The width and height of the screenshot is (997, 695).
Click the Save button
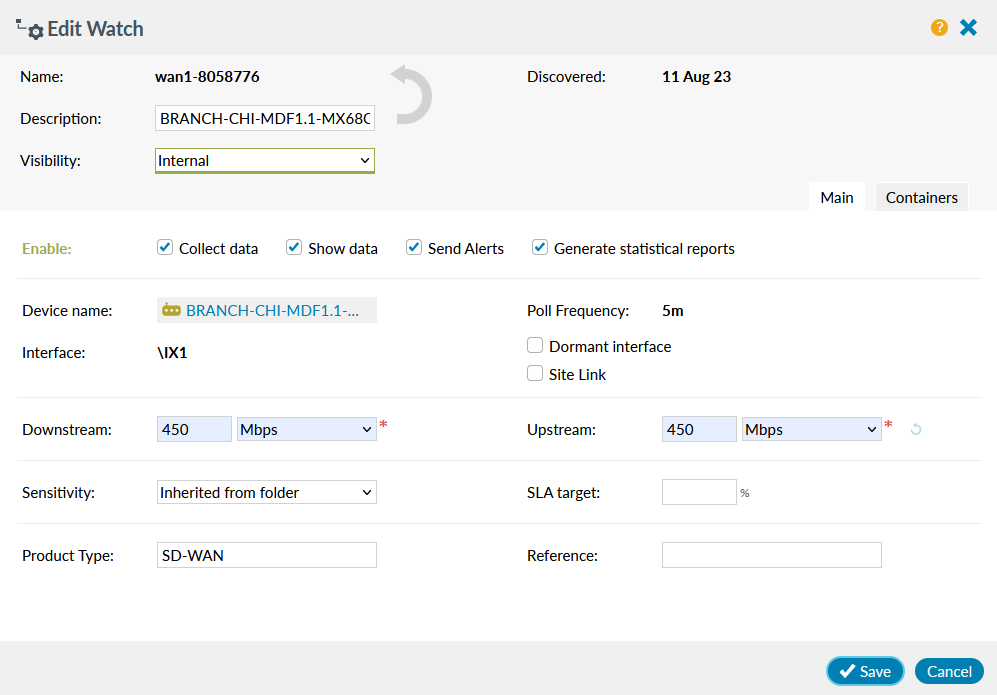pos(864,671)
